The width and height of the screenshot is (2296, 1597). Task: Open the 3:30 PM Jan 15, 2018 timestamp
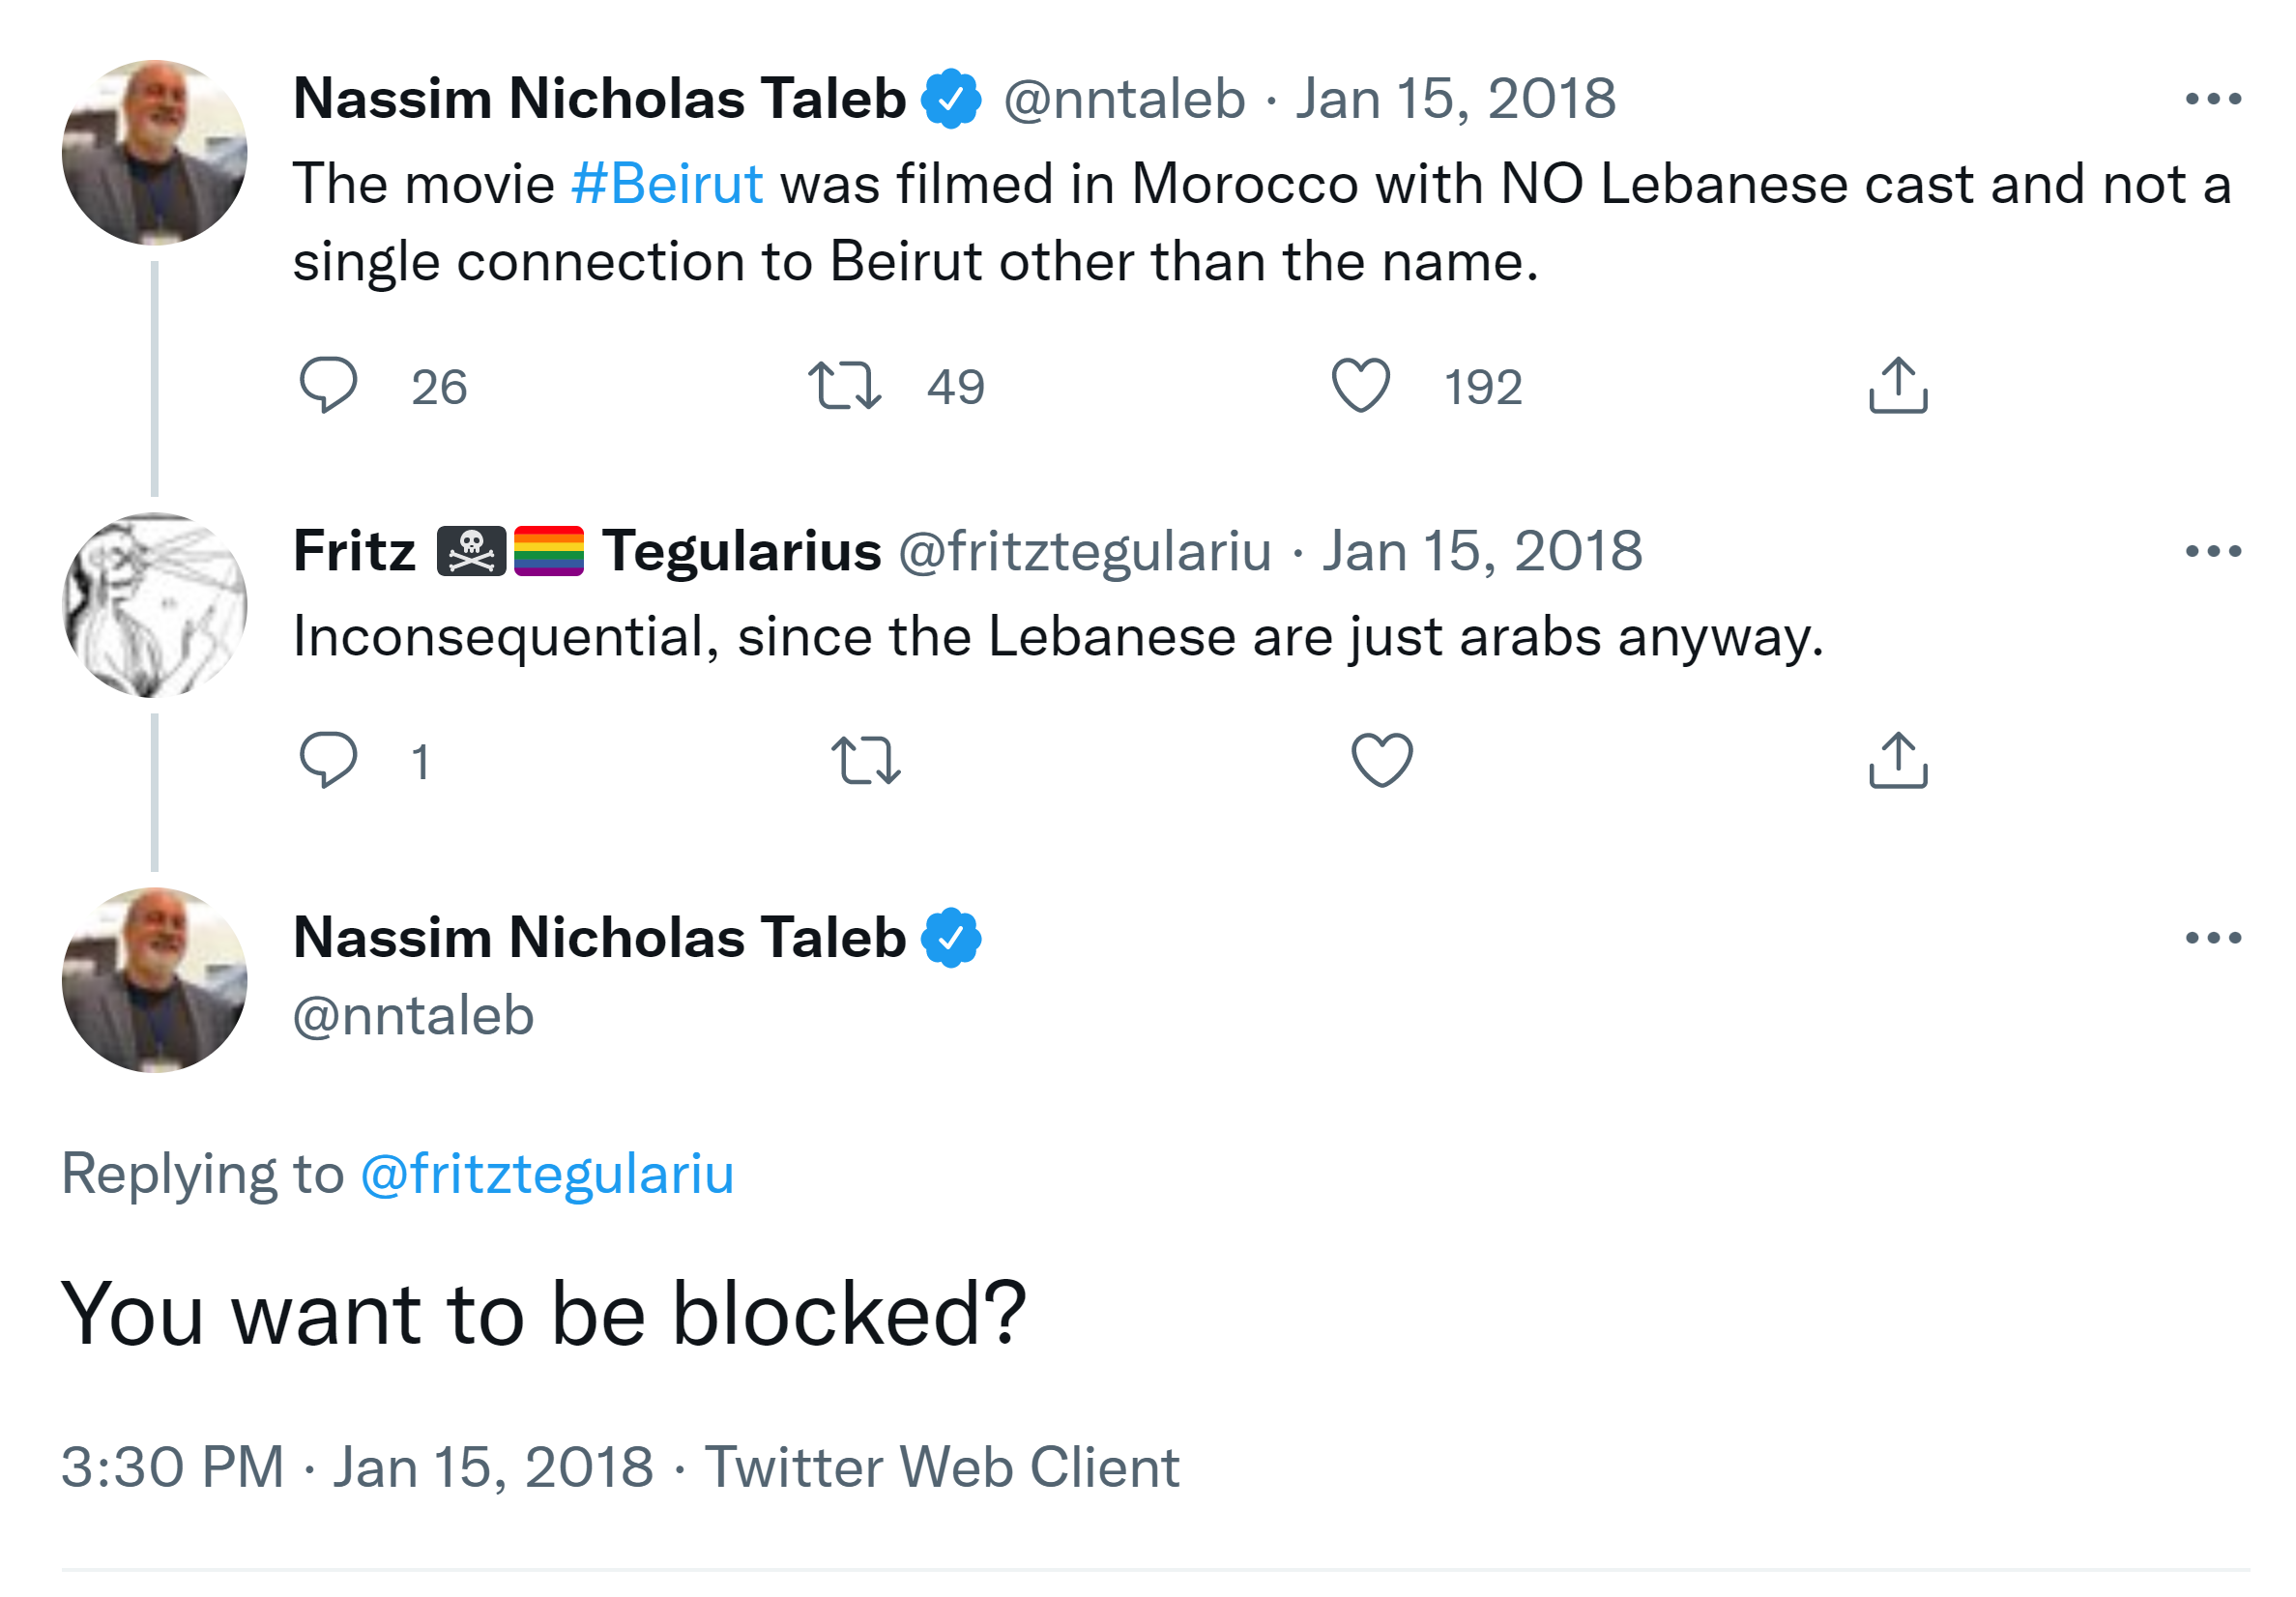(357, 1467)
